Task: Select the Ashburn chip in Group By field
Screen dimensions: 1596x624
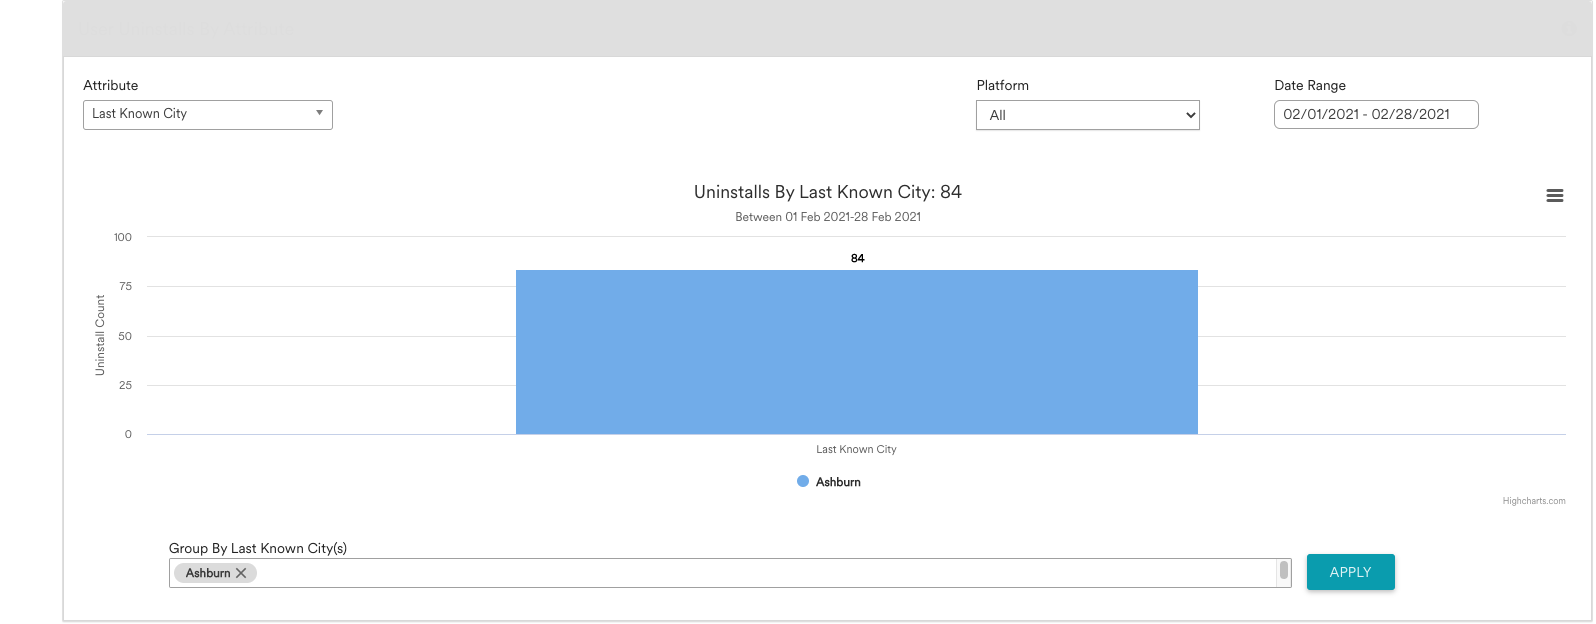Action: 207,573
